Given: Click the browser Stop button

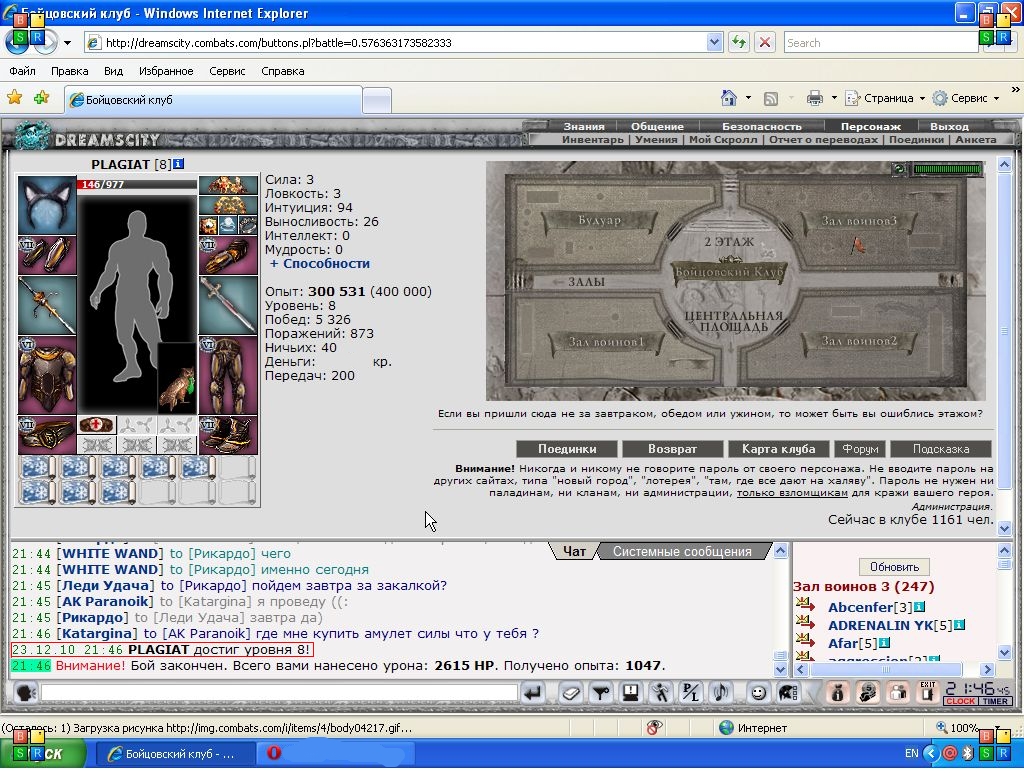Looking at the screenshot, I should pyautogui.click(x=765, y=42).
